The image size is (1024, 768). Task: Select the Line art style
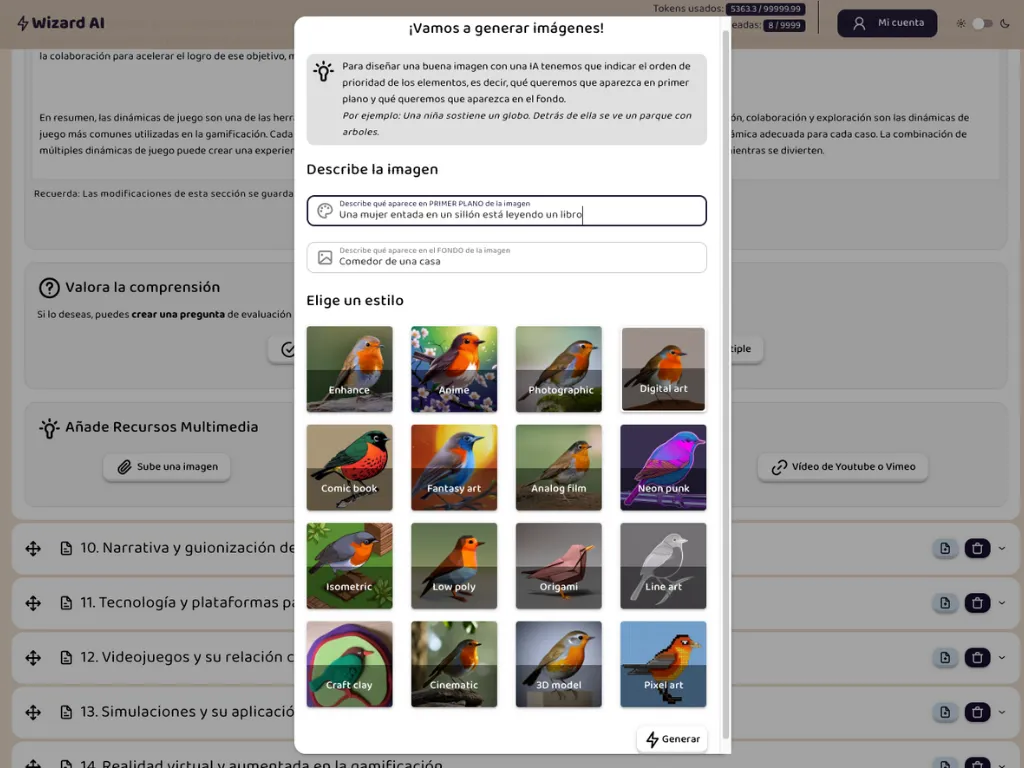(x=663, y=566)
